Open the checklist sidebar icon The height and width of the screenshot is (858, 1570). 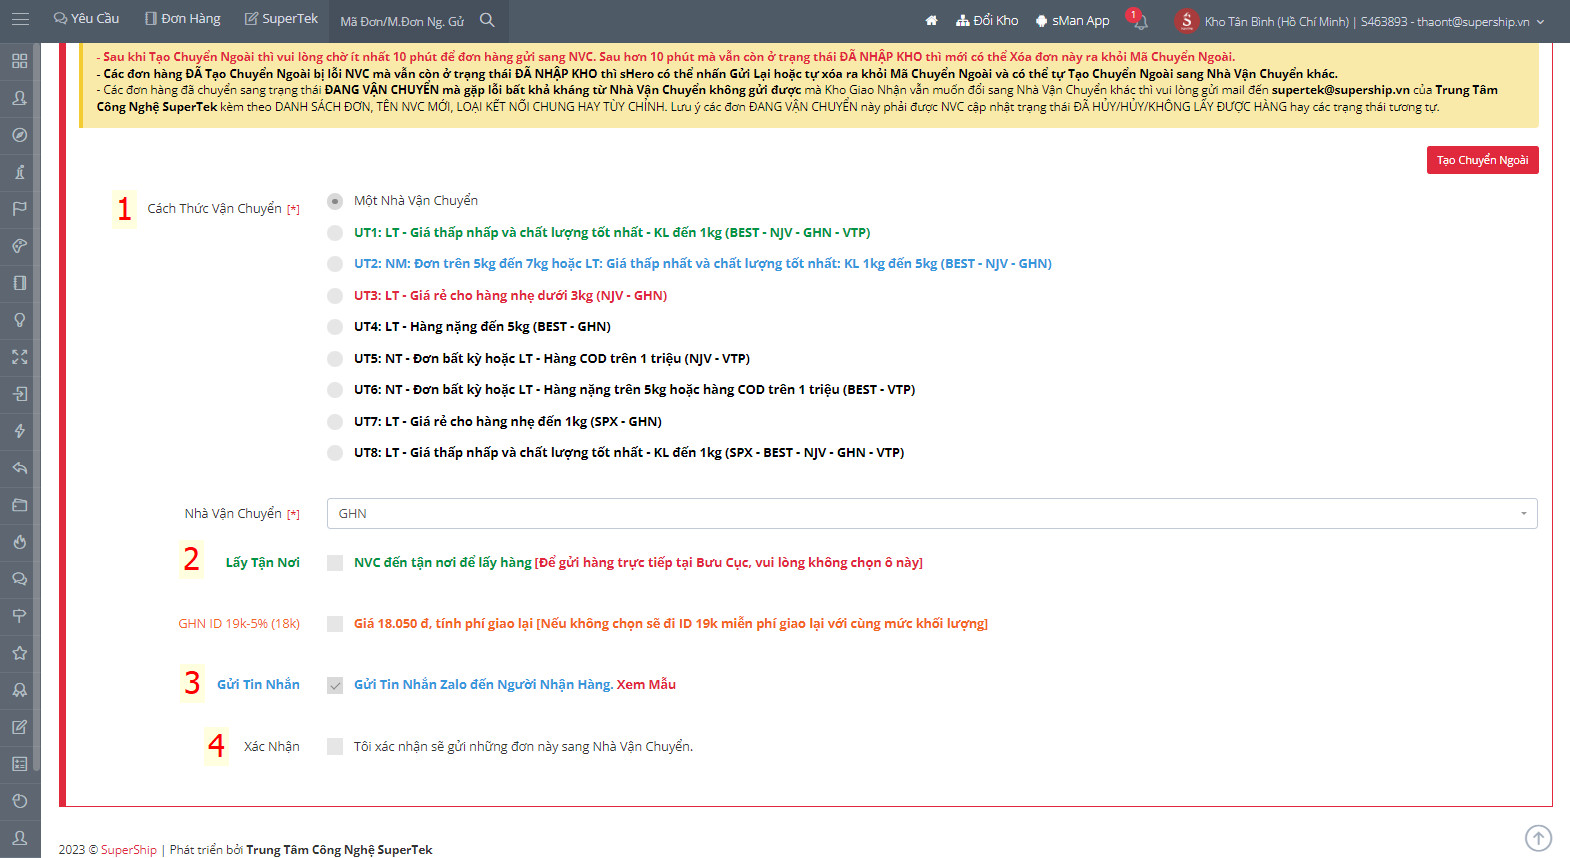(19, 764)
